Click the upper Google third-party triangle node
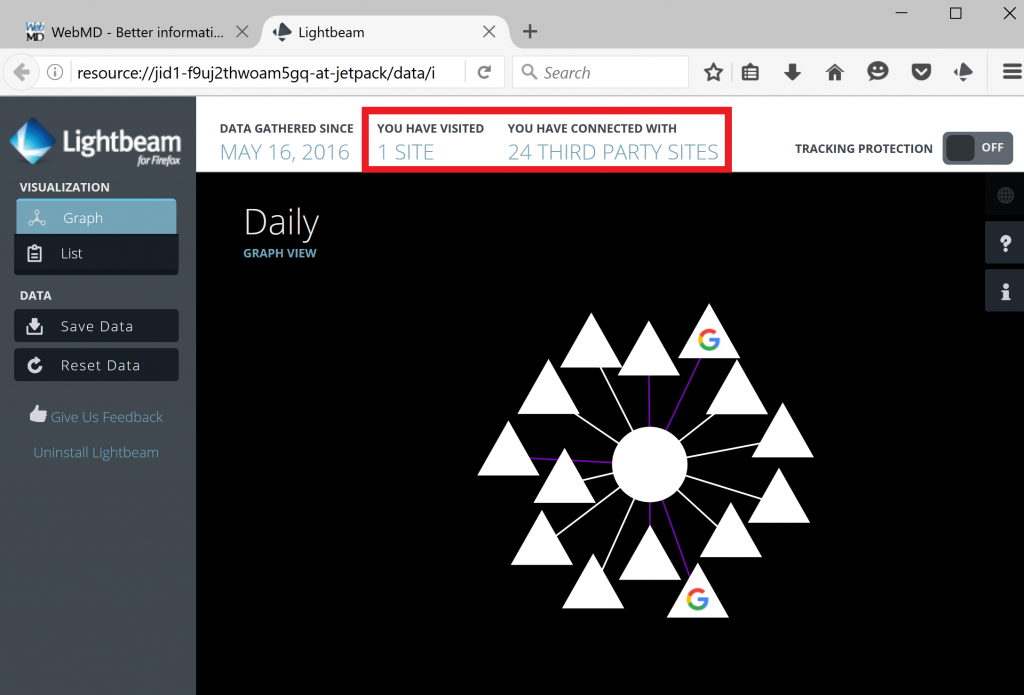The image size is (1024, 695). coord(709,336)
